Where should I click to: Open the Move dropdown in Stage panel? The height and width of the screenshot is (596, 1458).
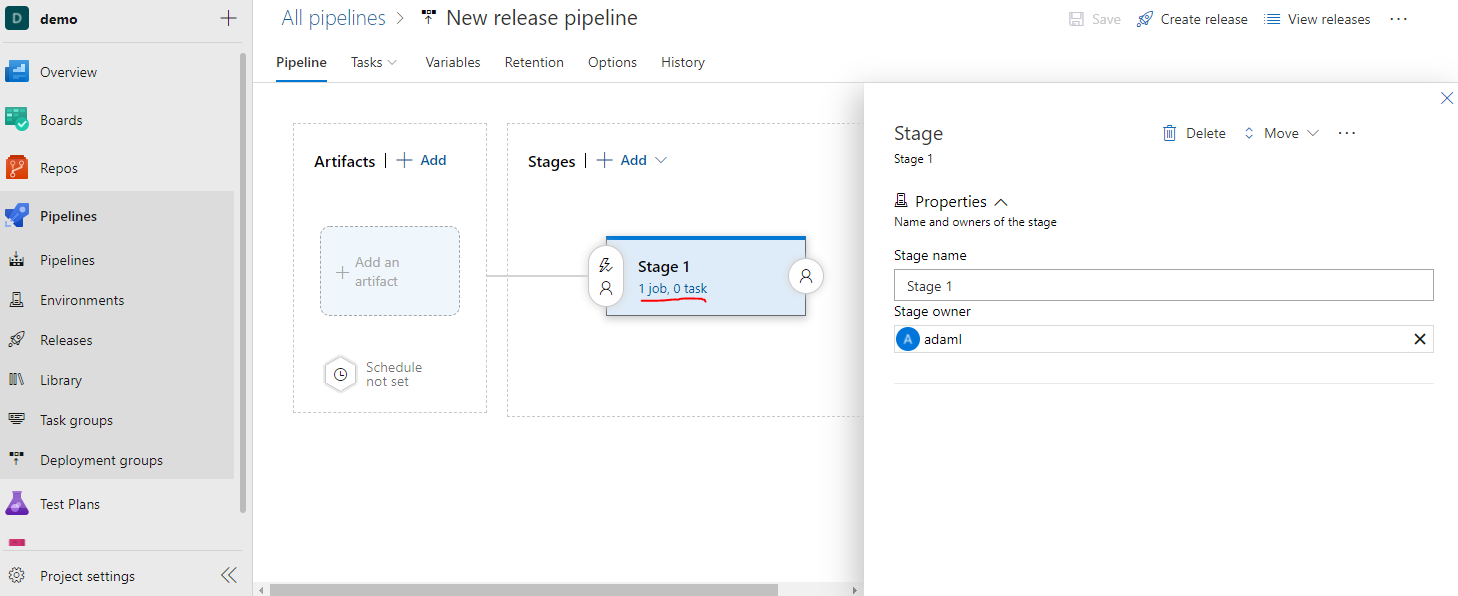1282,133
